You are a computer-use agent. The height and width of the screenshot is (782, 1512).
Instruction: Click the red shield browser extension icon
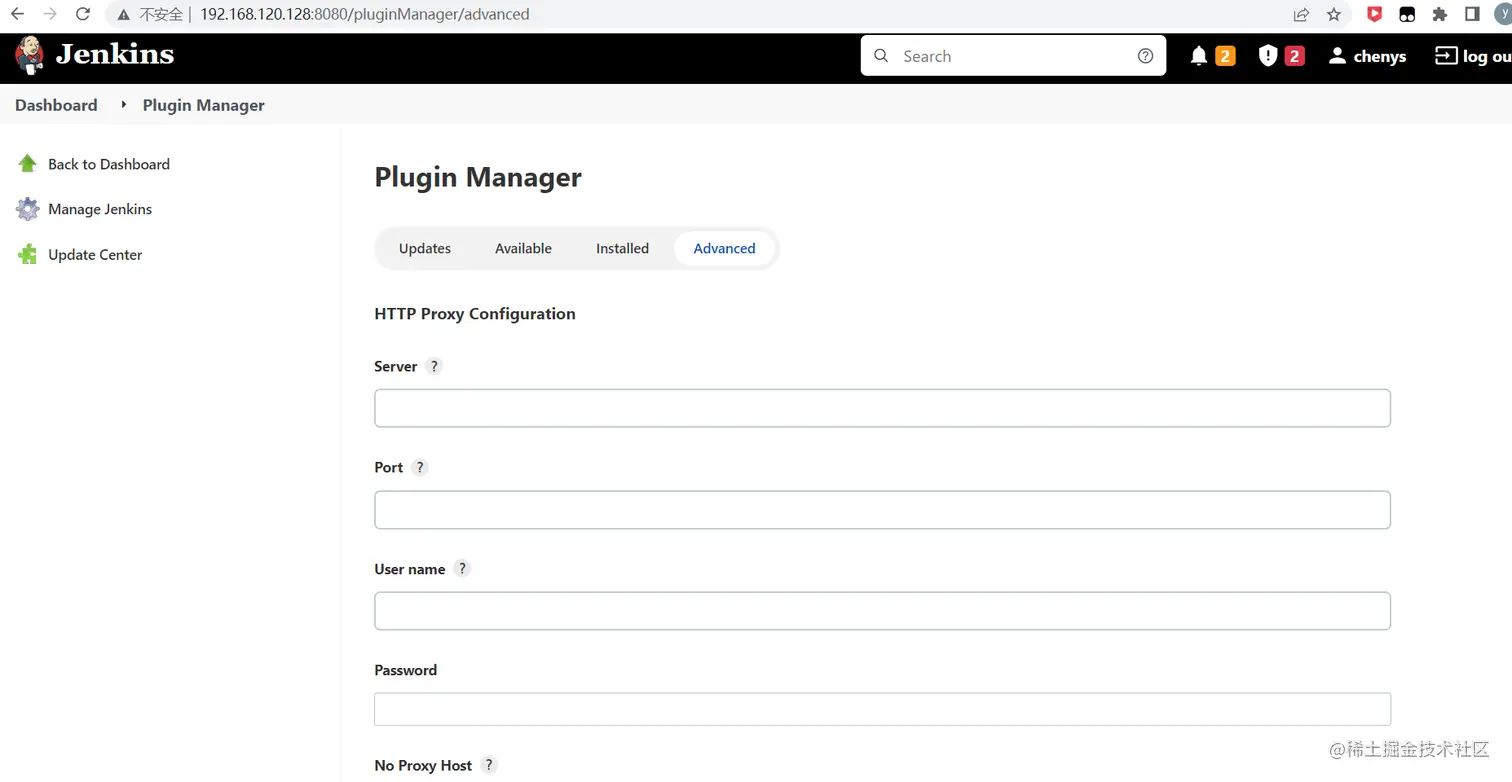1374,14
